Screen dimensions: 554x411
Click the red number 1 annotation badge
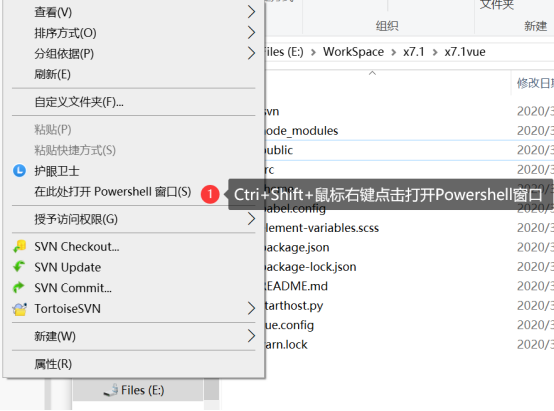coord(210,194)
